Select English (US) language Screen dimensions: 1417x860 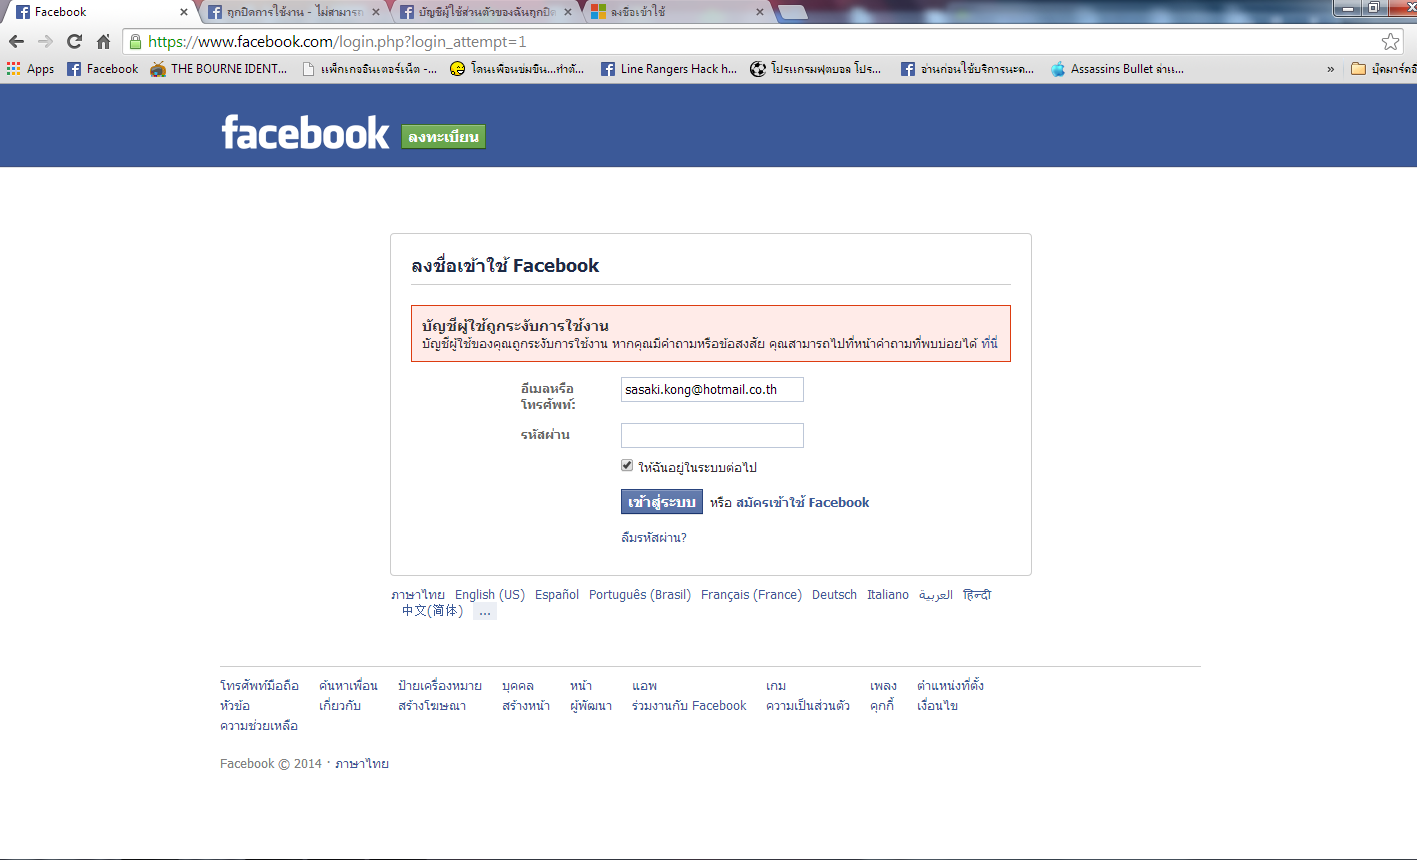pos(490,595)
